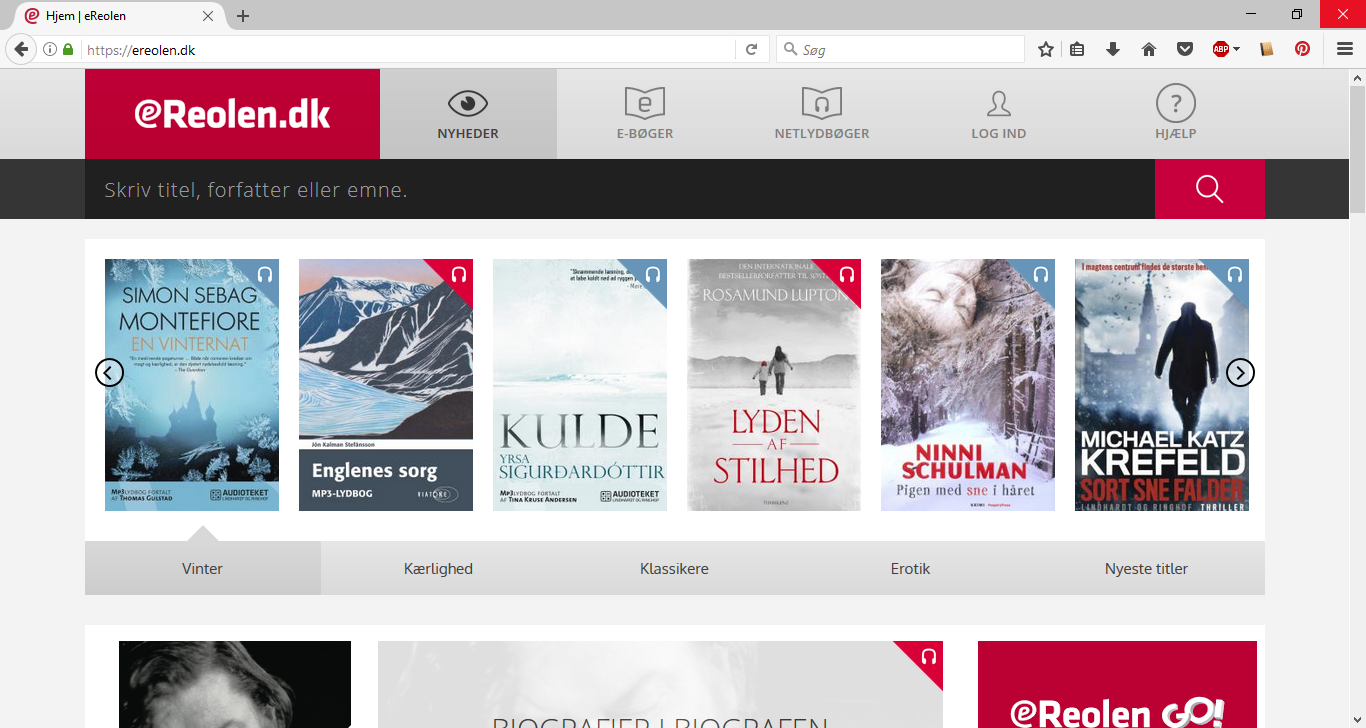Viewport: 1366px width, 728px height.
Task: Open the Log ind page
Action: click(999, 114)
